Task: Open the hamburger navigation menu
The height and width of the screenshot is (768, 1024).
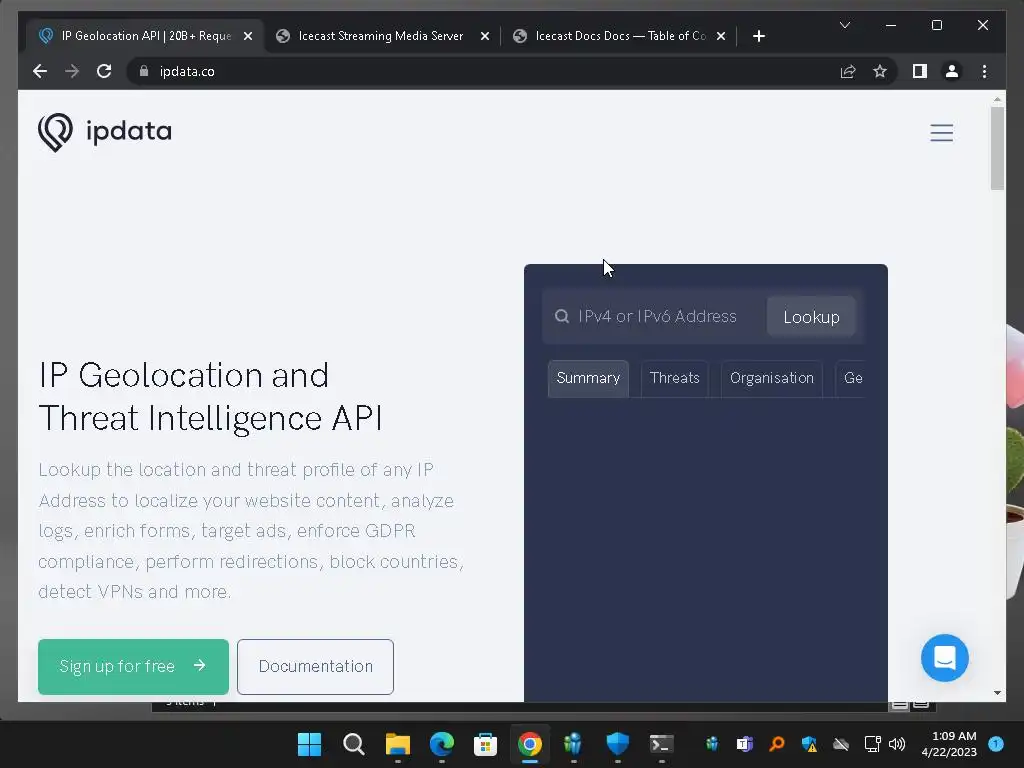Action: 941,133
